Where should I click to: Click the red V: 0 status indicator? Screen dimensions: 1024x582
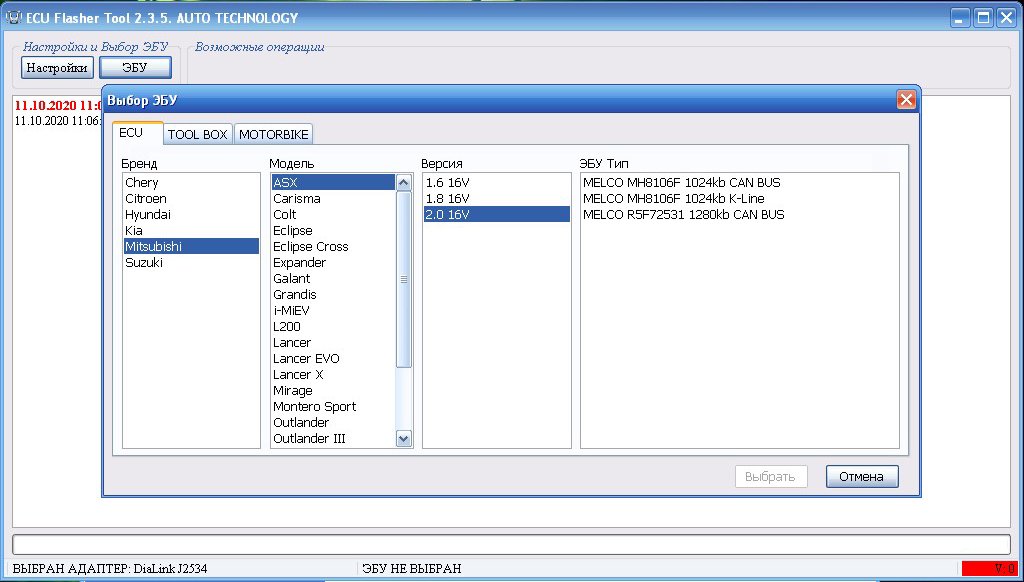coord(988,569)
